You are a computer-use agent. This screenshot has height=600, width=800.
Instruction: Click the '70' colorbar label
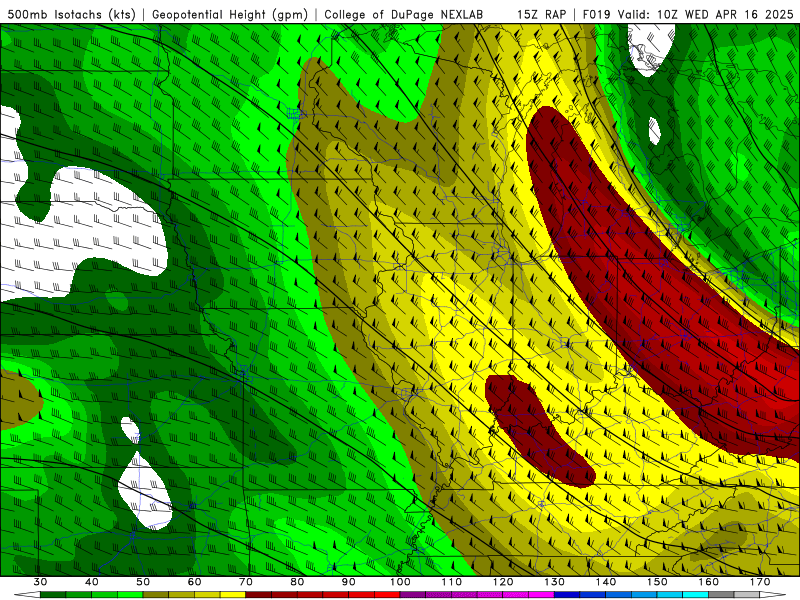(246, 582)
